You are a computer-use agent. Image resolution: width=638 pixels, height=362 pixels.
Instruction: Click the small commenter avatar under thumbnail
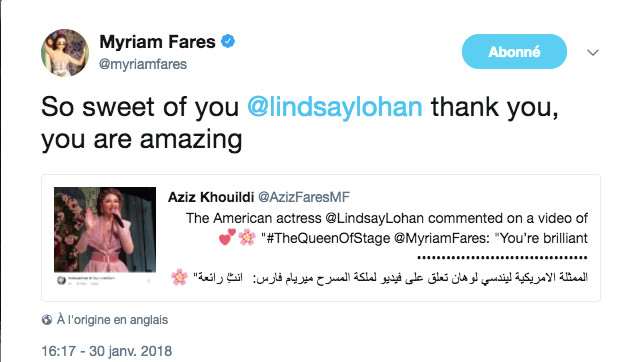tap(61, 280)
